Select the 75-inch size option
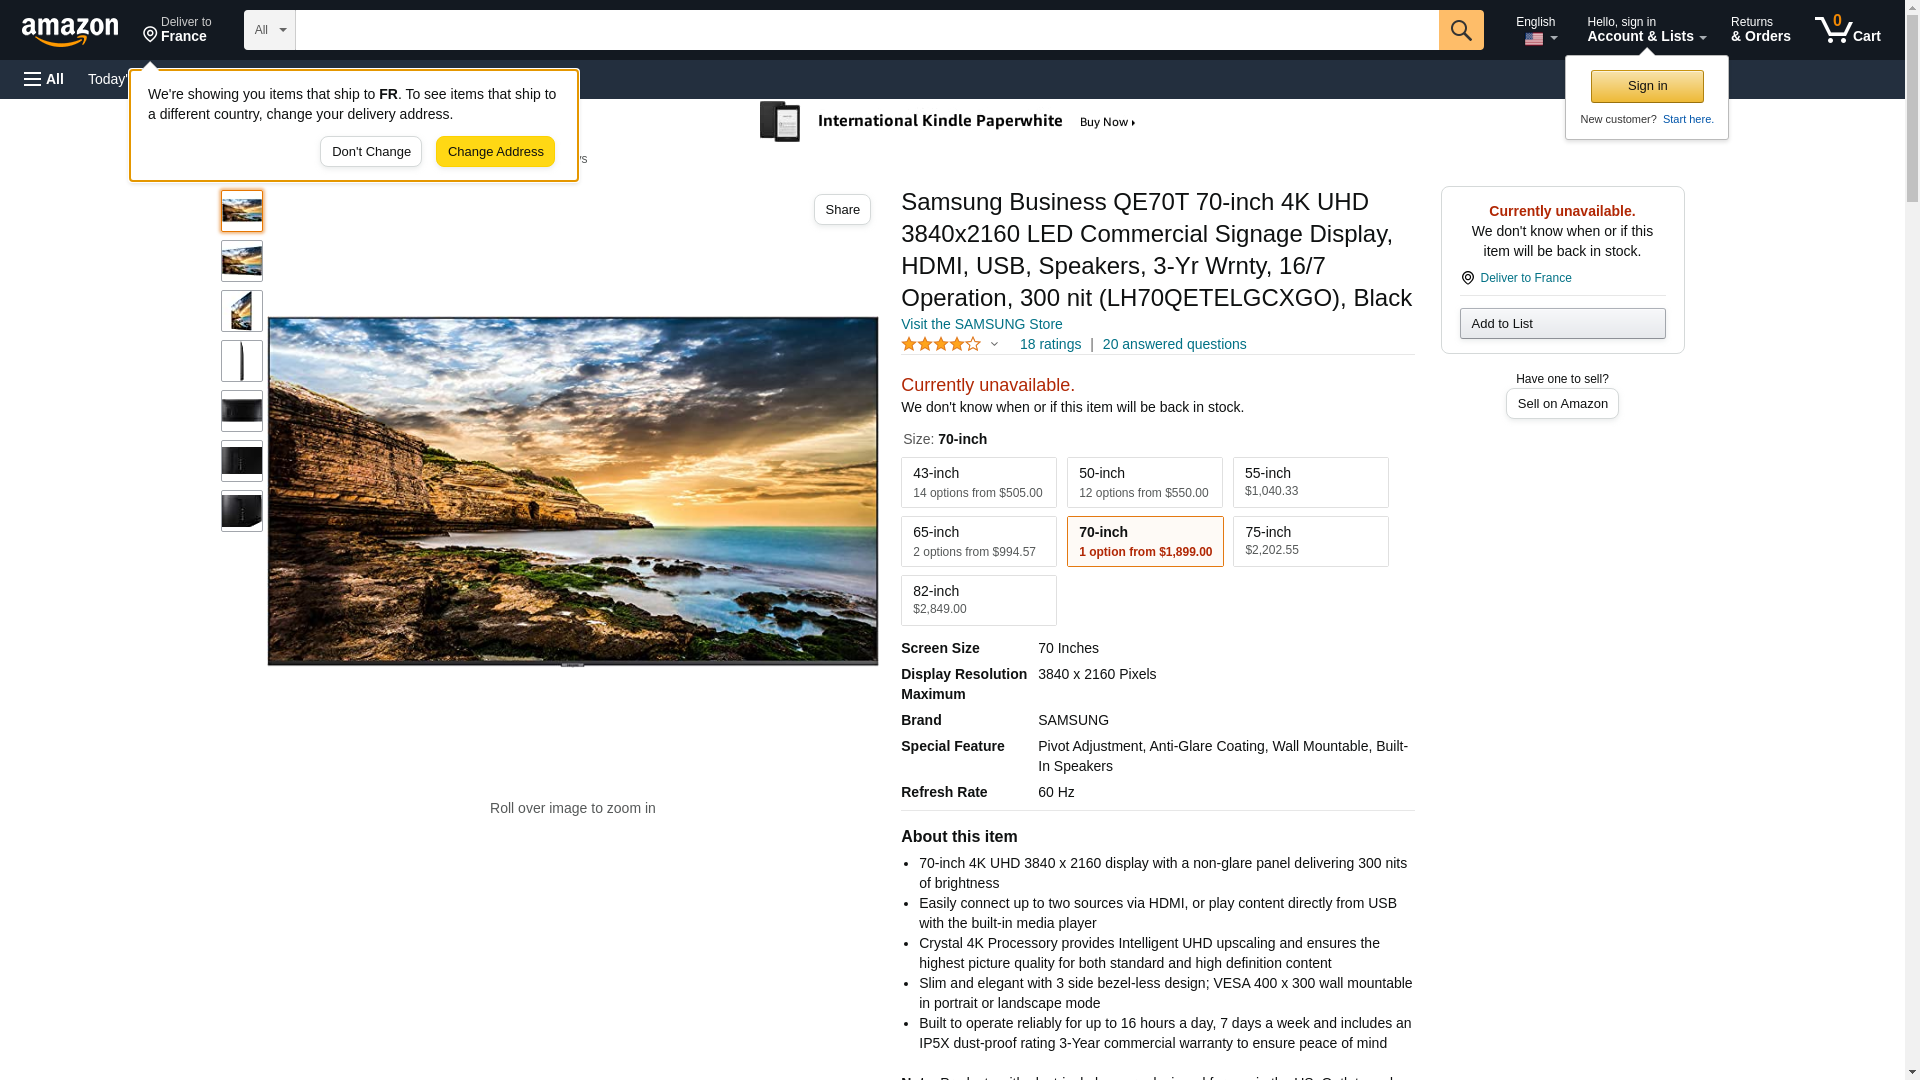 (x=1310, y=541)
